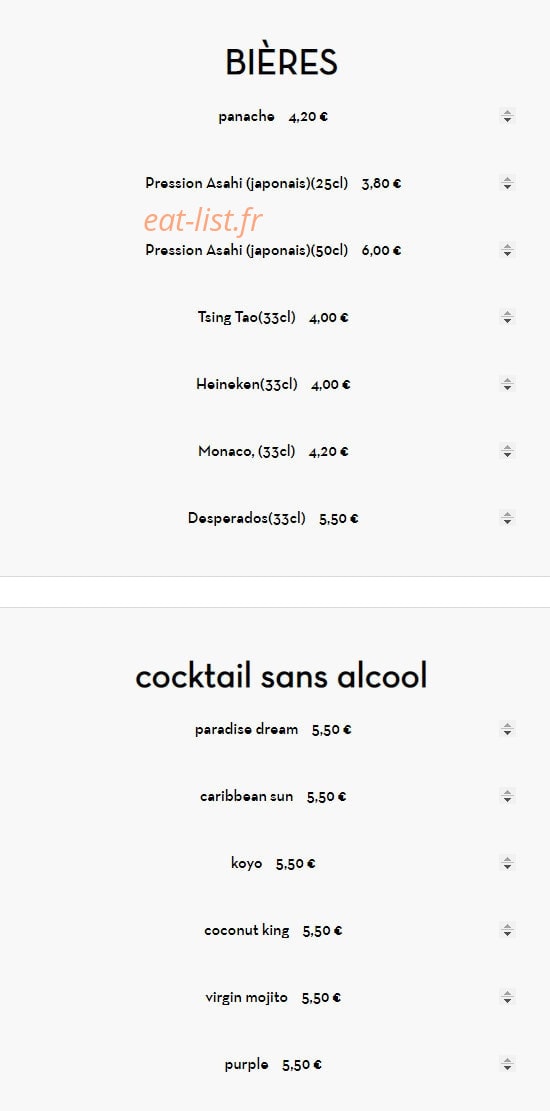Click the stepper beside paradise dream
The height and width of the screenshot is (1111, 550).
507,729
